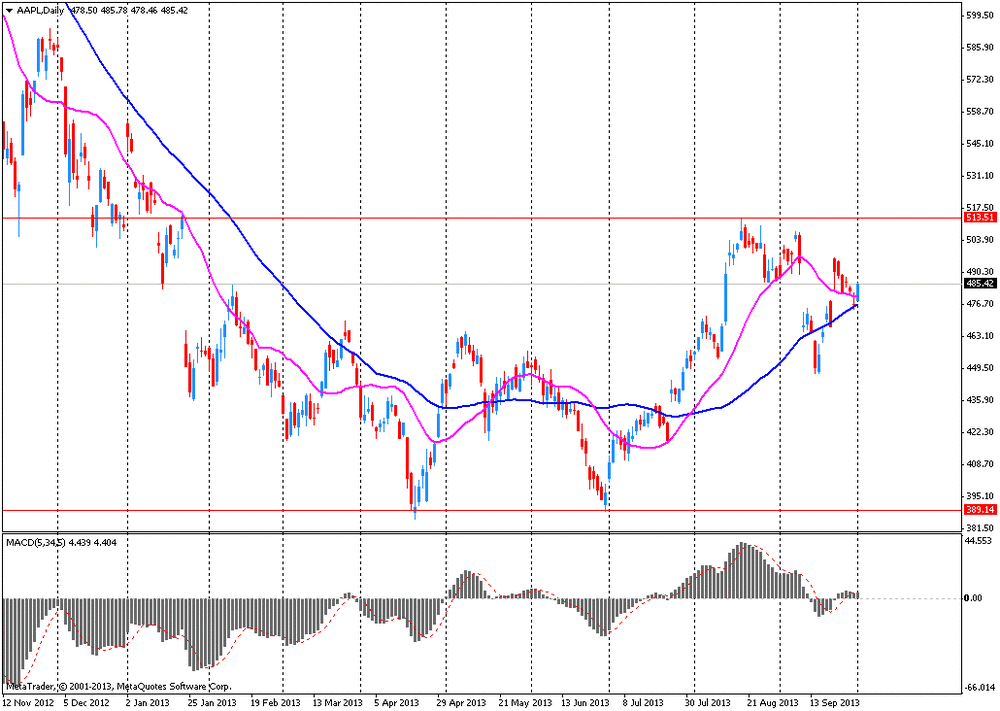The width and height of the screenshot is (1000, 711).
Task: Click the 5 Apr 2013 date label
Action: pos(397,703)
